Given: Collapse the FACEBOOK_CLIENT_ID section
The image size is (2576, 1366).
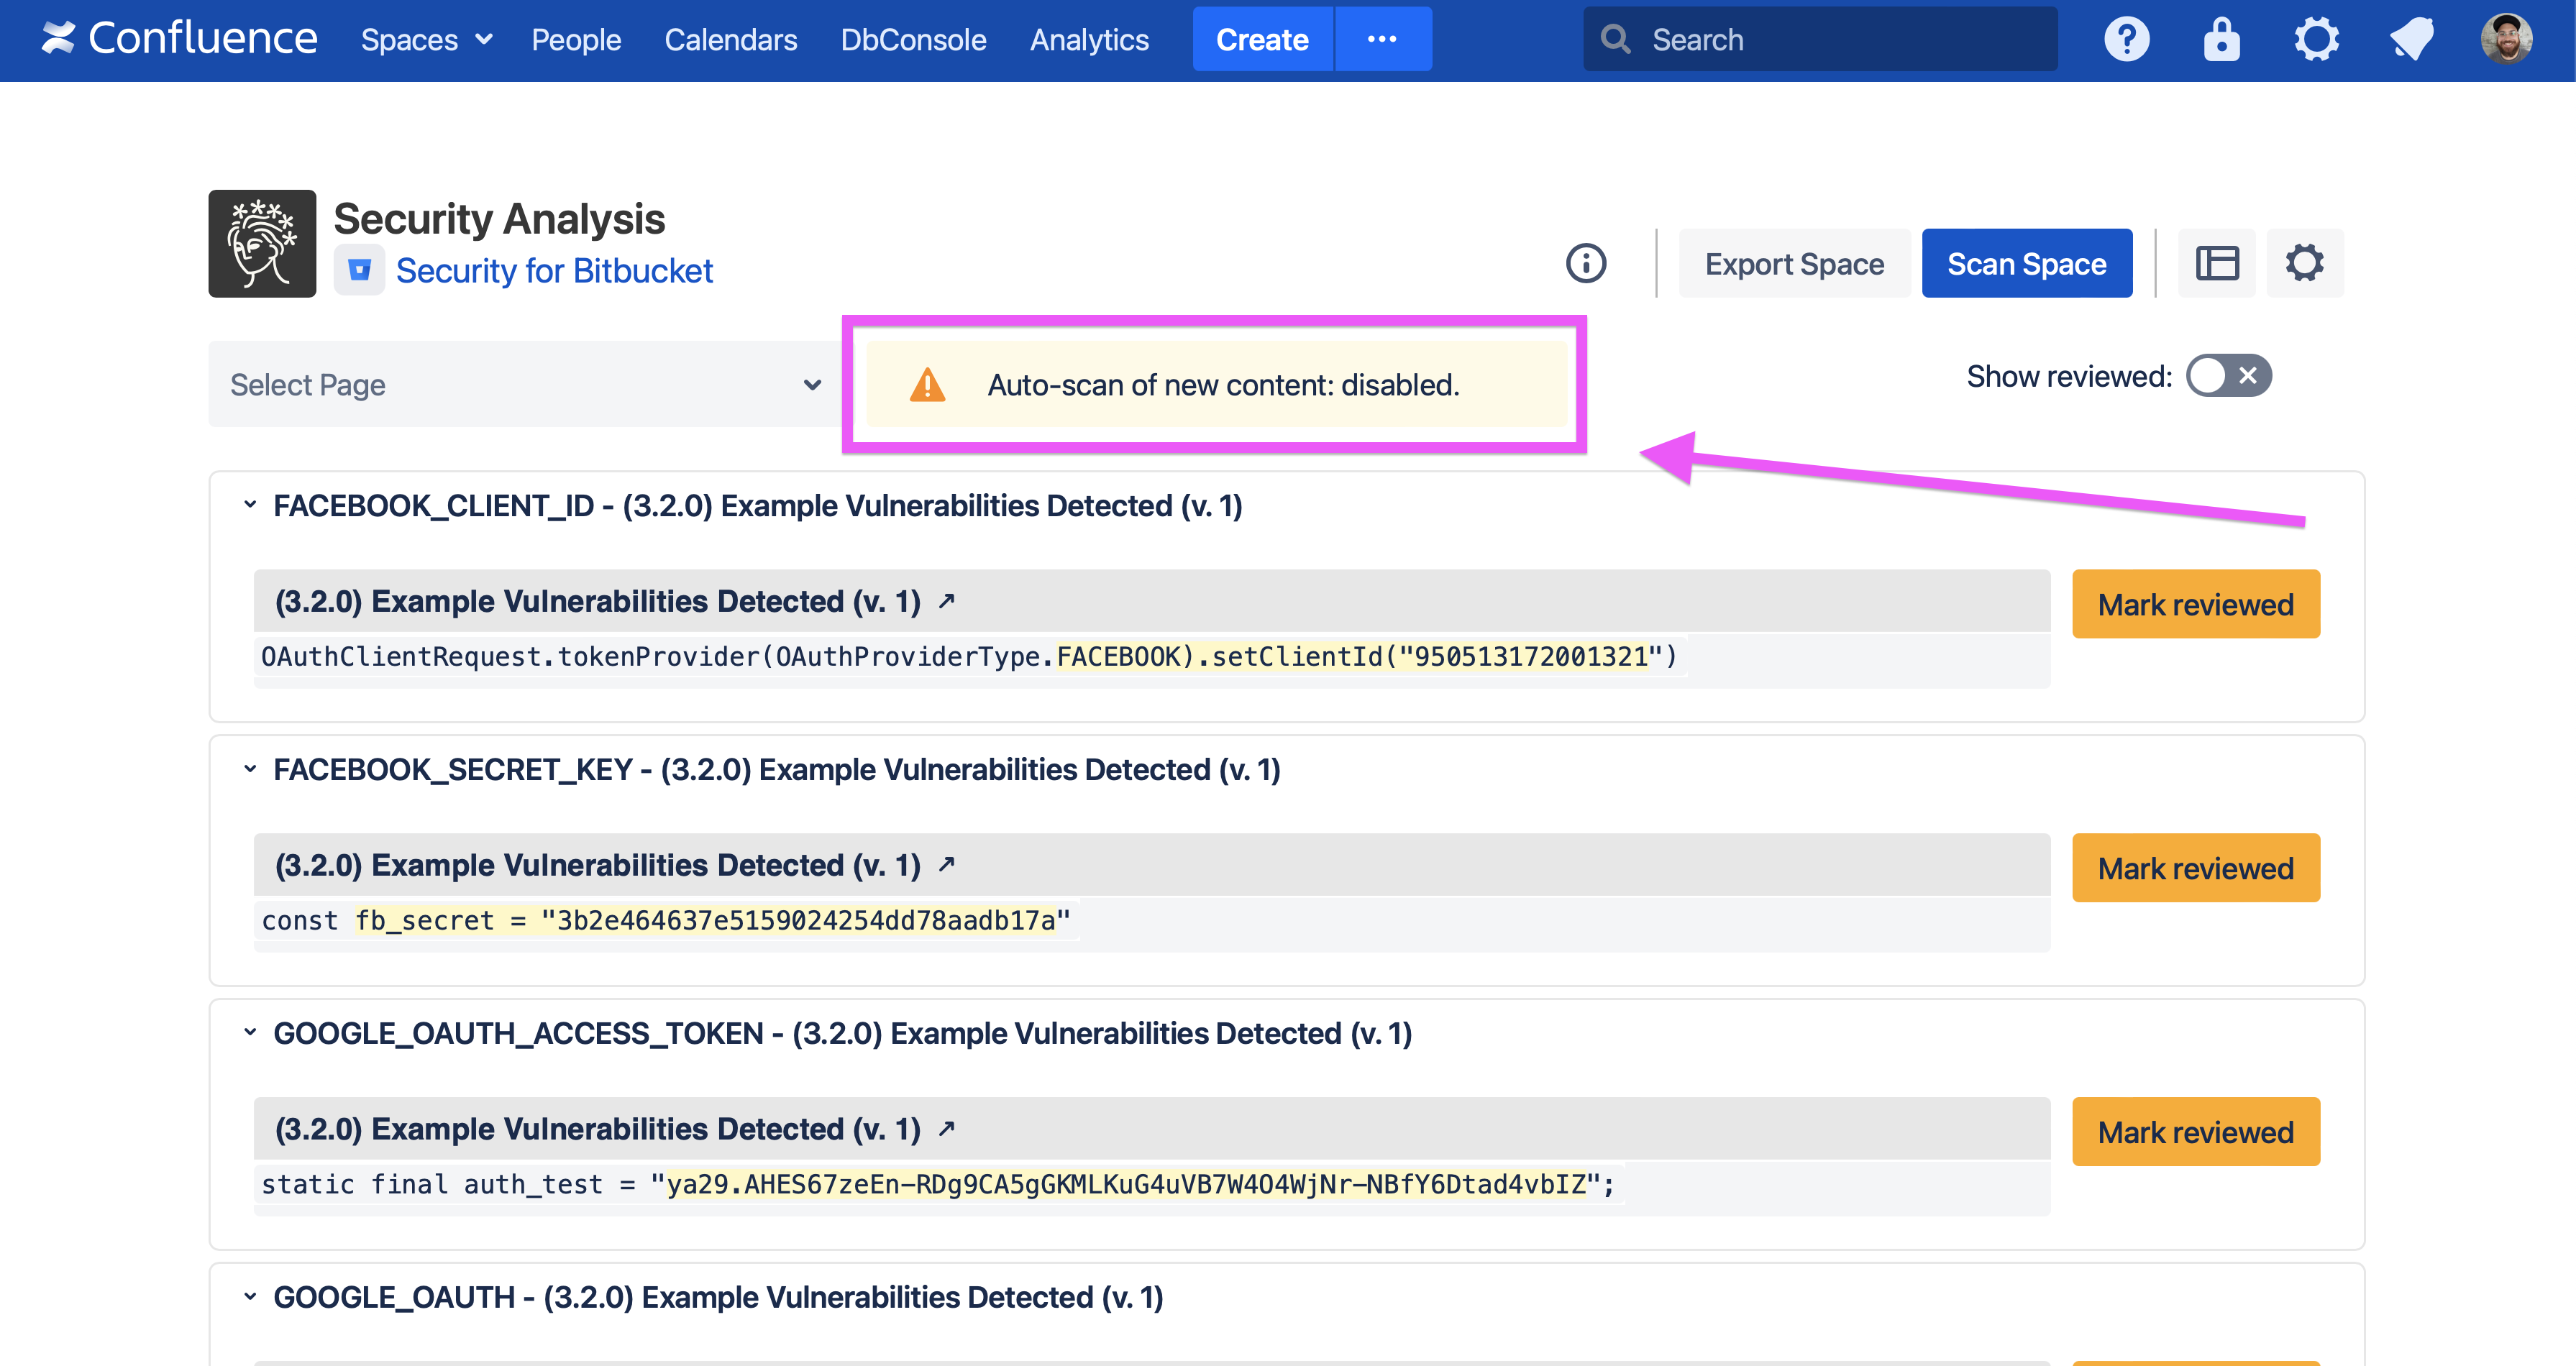Looking at the screenshot, I should pos(250,505).
